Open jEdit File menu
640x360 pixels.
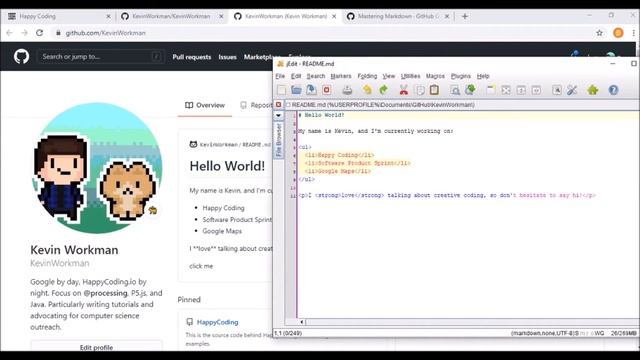[280, 76]
